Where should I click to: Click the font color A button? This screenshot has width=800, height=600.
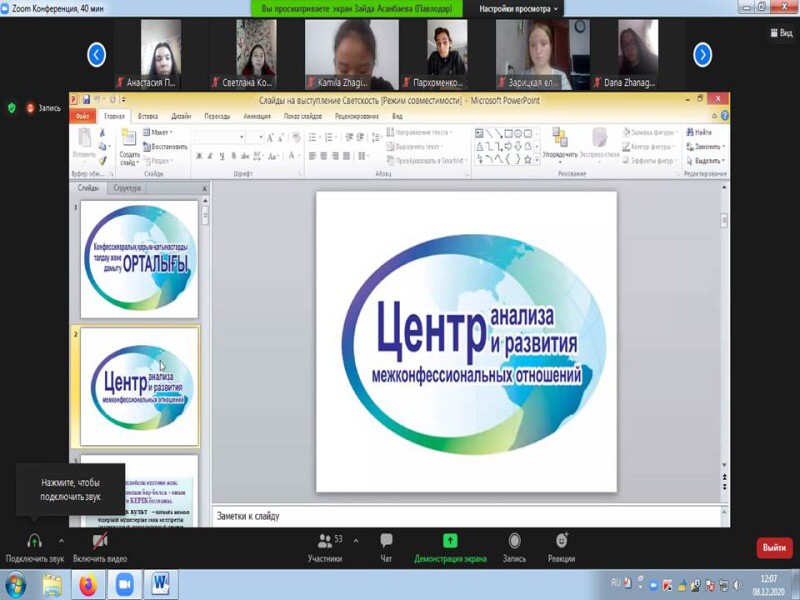point(292,156)
